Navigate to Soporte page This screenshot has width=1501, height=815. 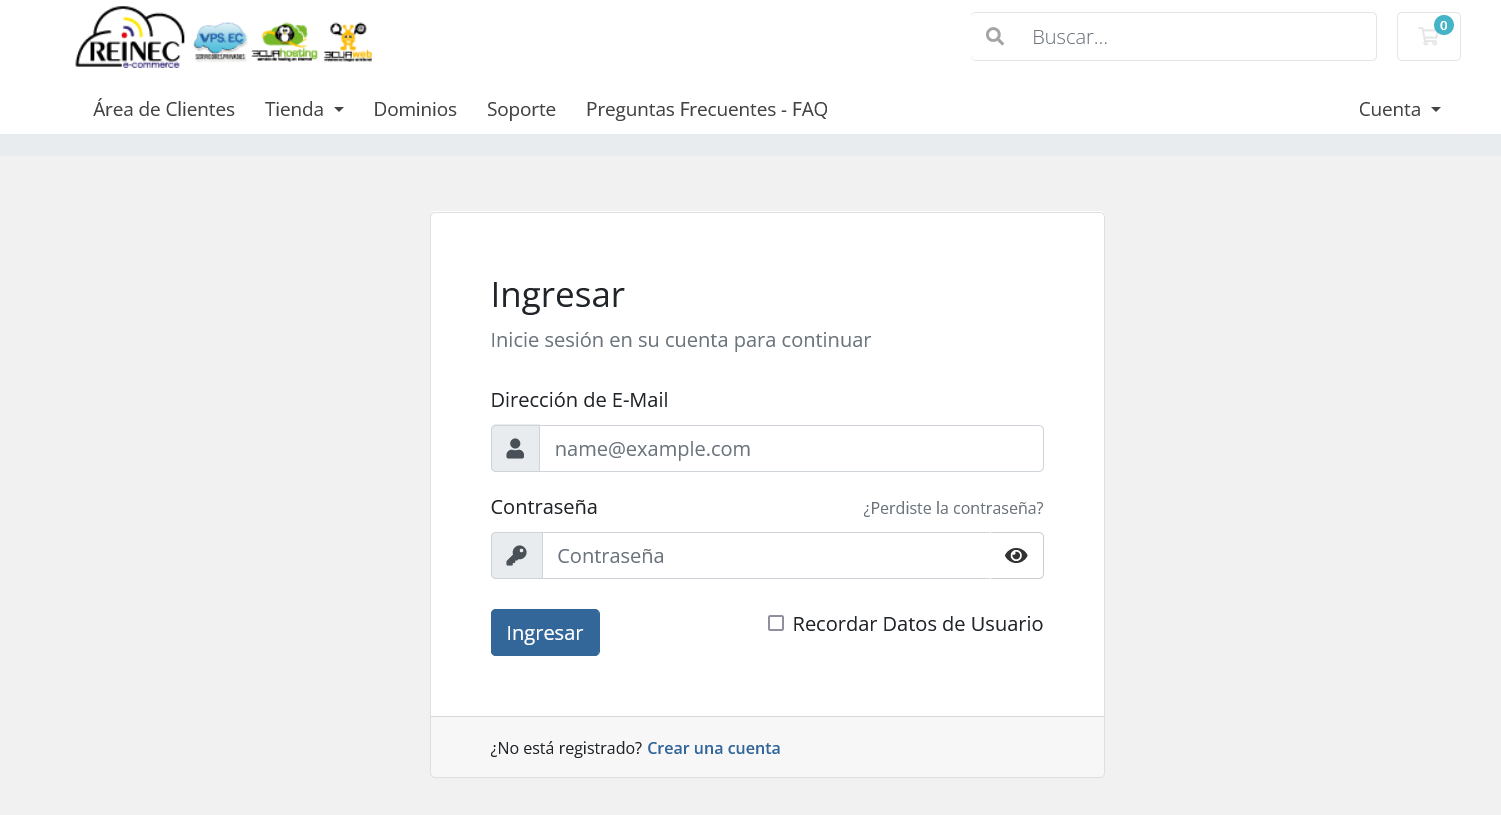pyautogui.click(x=521, y=109)
